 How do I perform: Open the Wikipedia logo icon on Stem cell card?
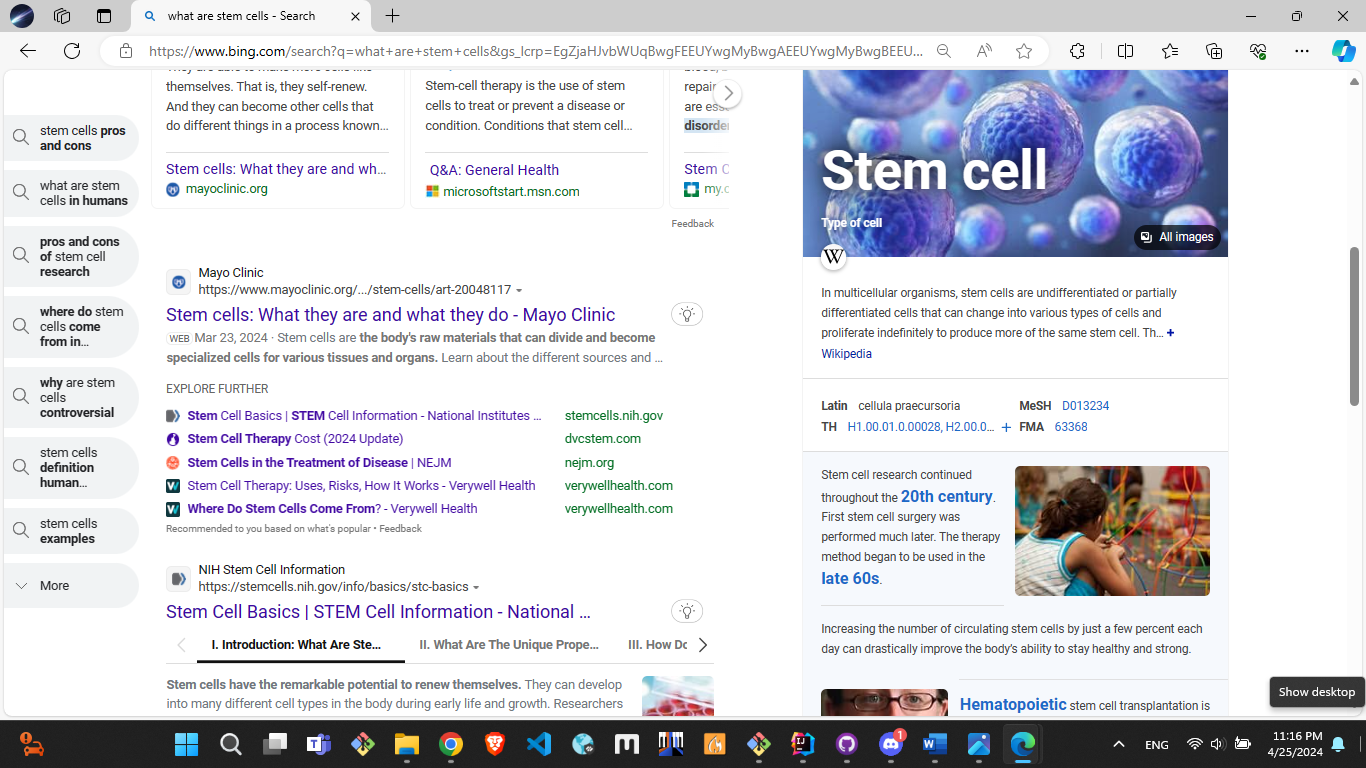pos(834,258)
